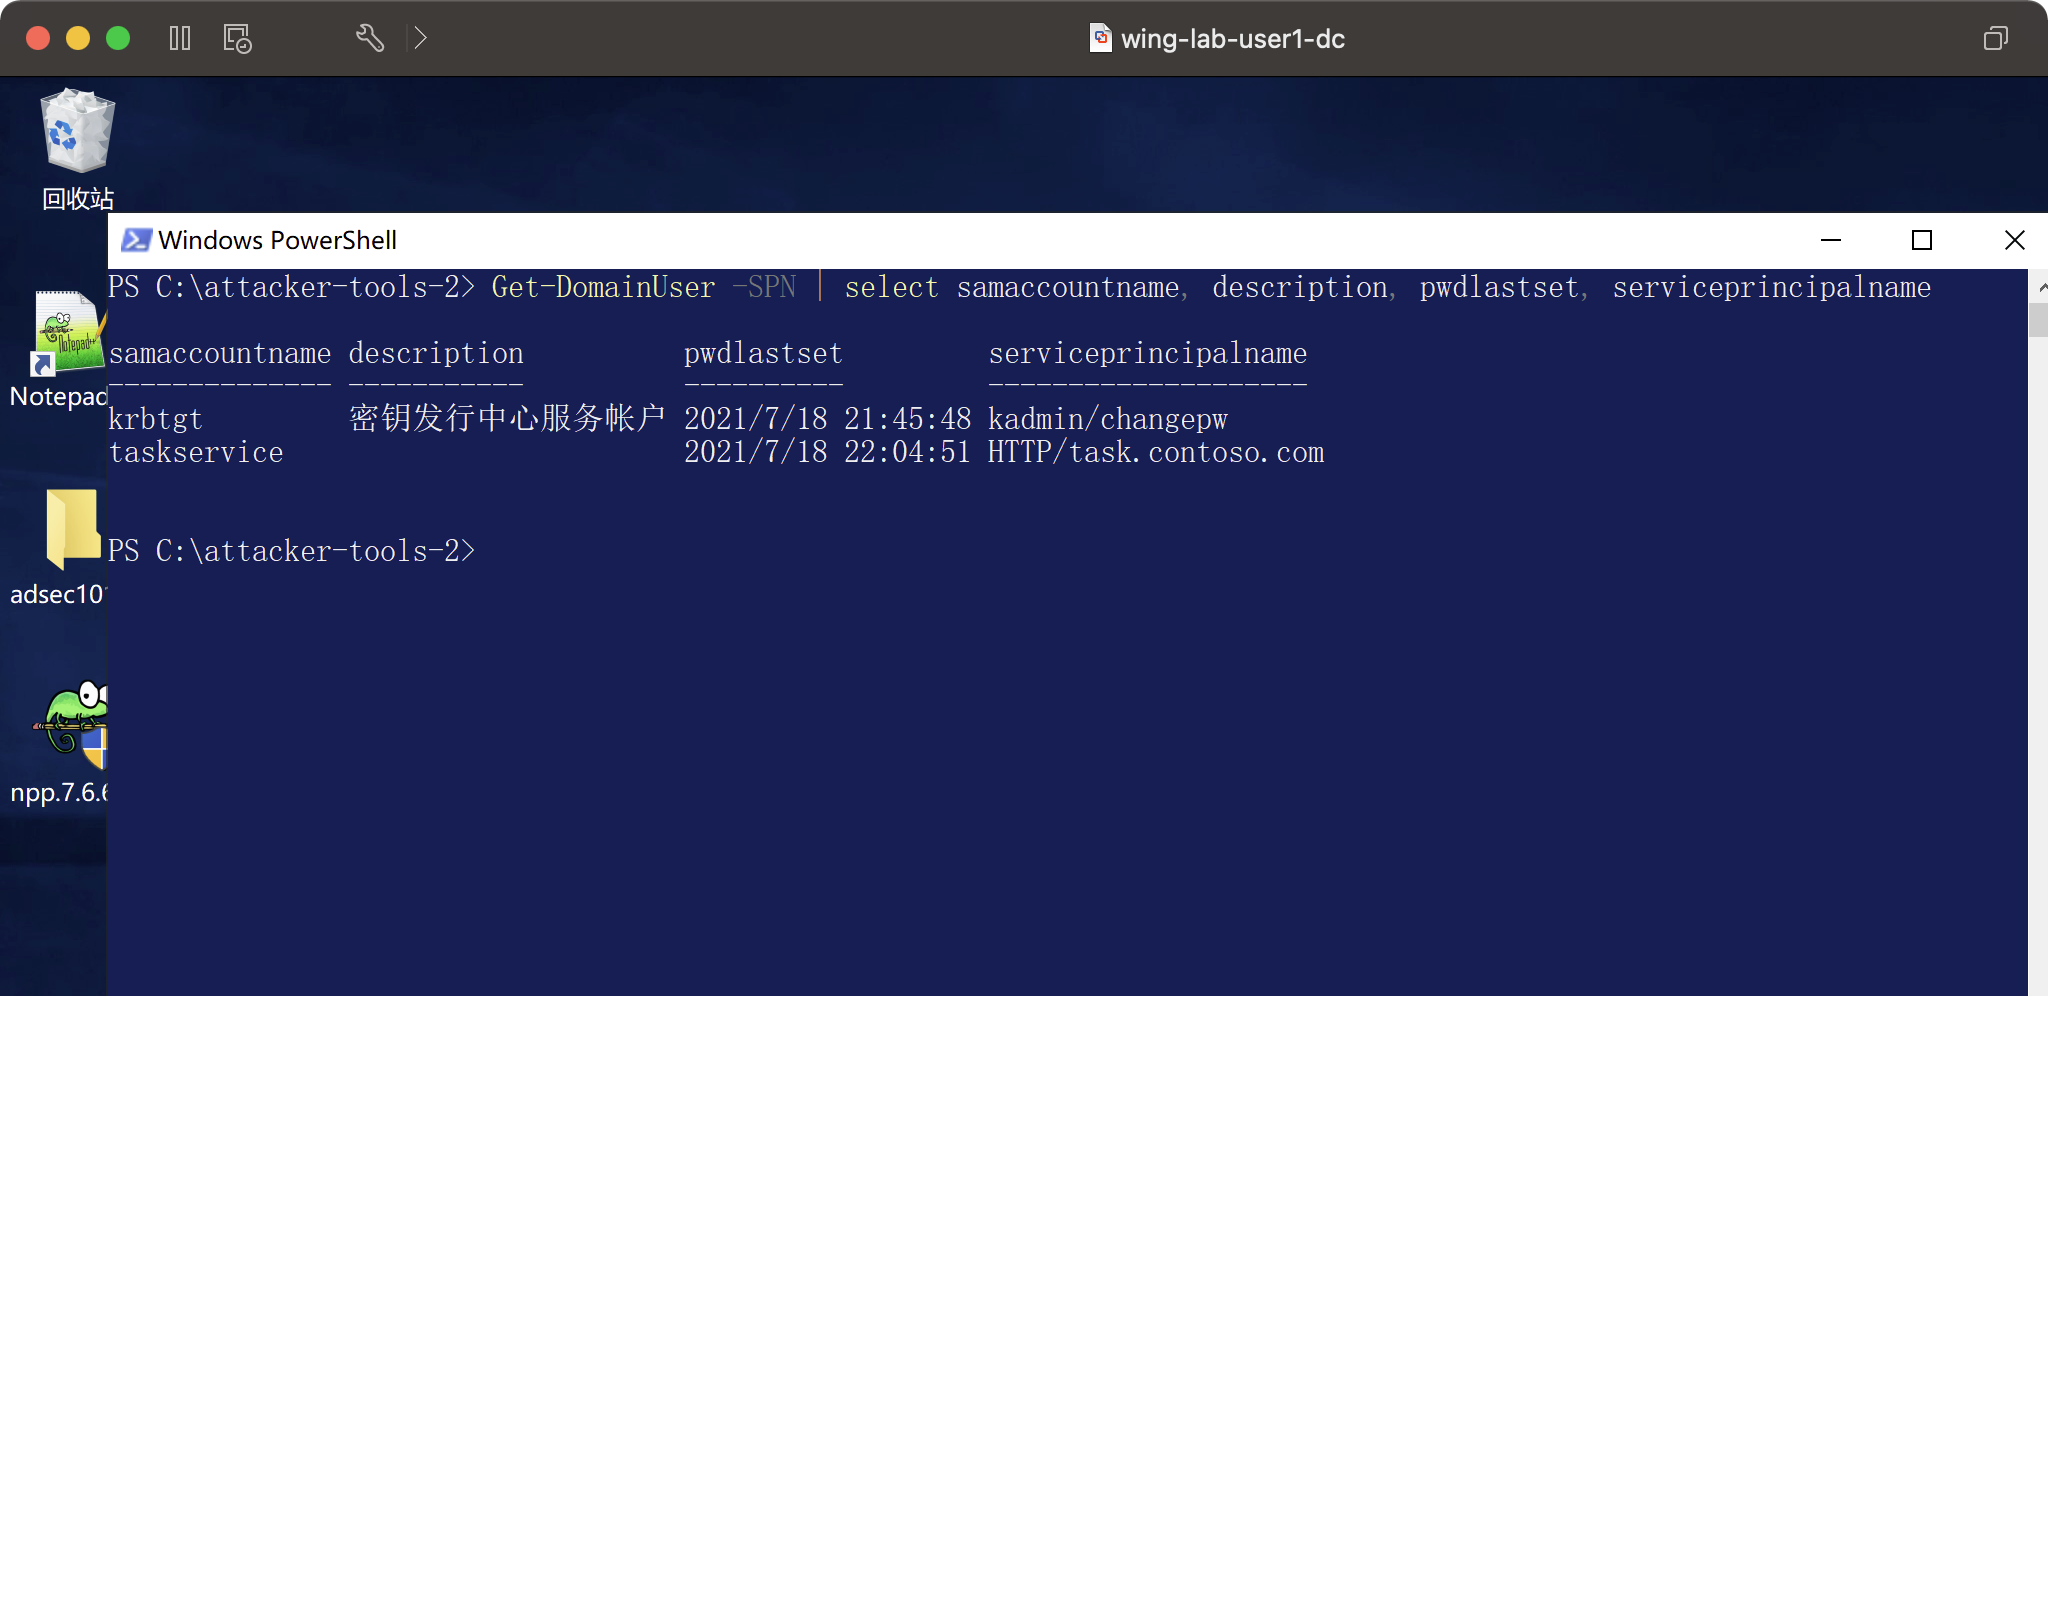Click the serviceprincipalname column header
The height and width of the screenshot is (1612, 2048).
(1148, 354)
